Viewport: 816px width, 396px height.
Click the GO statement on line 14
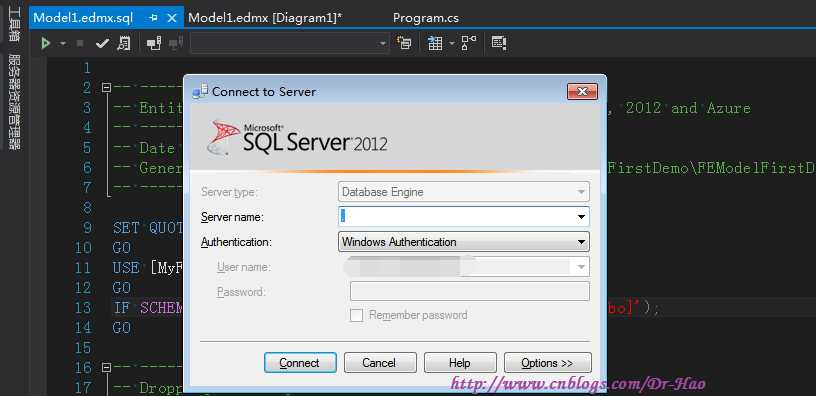point(122,328)
